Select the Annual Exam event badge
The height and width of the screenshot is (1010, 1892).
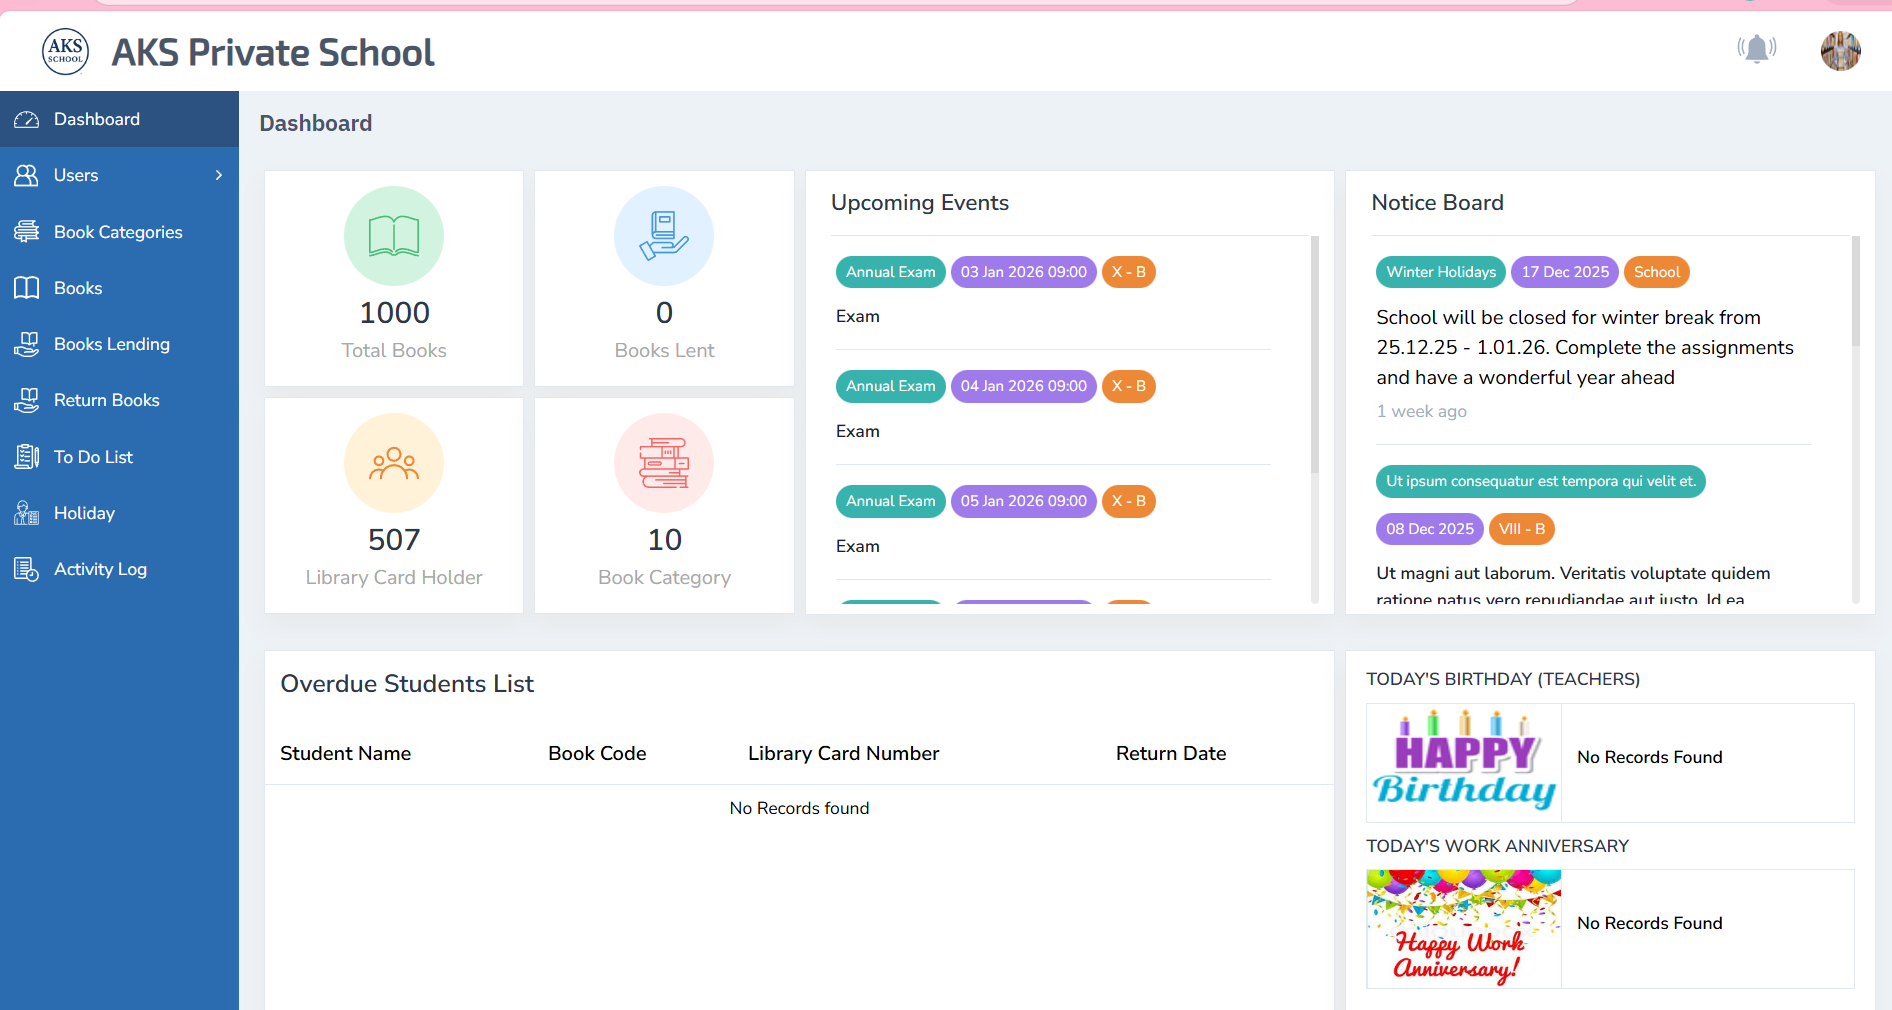pos(889,271)
